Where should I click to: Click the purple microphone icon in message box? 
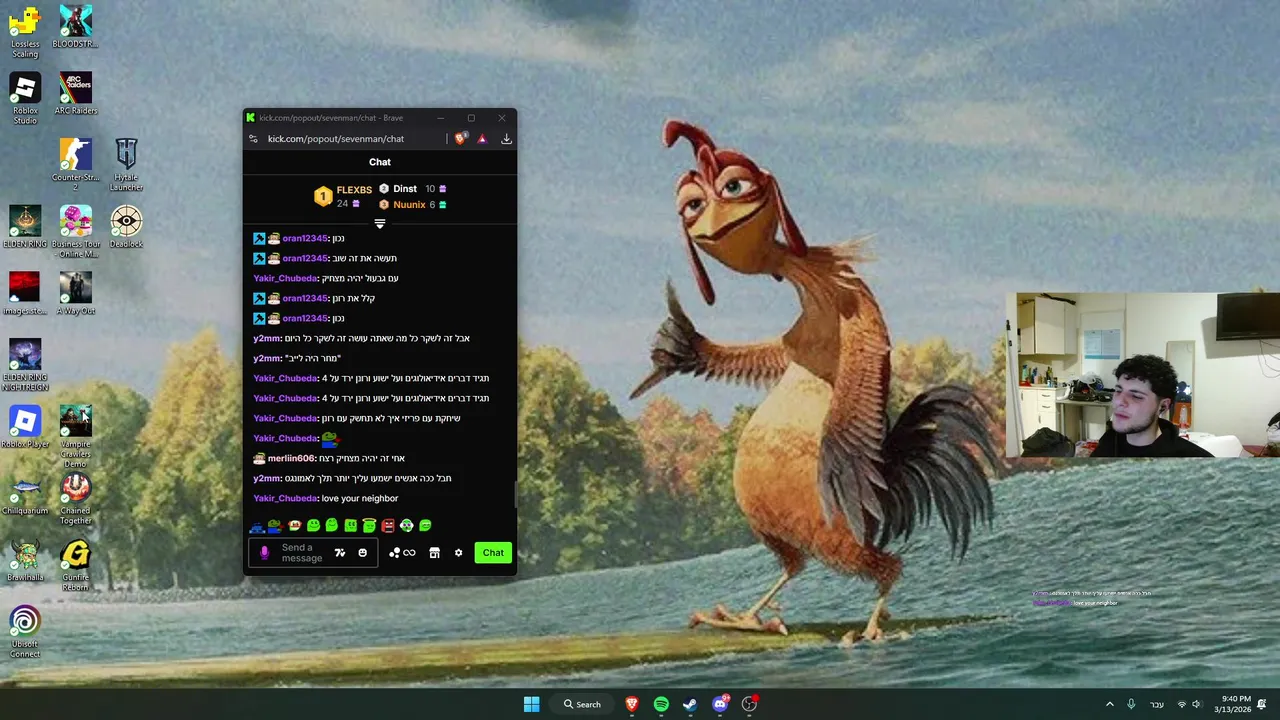click(264, 553)
